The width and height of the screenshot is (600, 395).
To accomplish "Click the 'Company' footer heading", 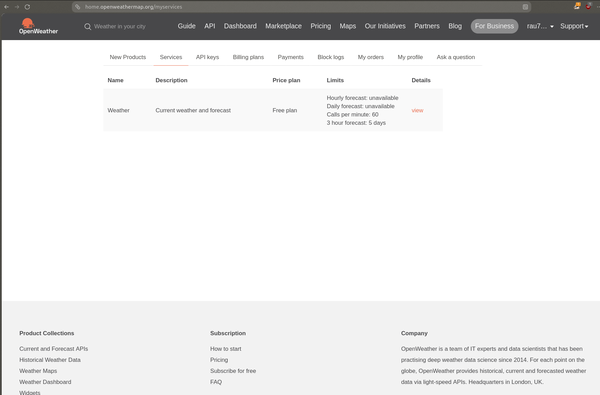I will 414,333.
